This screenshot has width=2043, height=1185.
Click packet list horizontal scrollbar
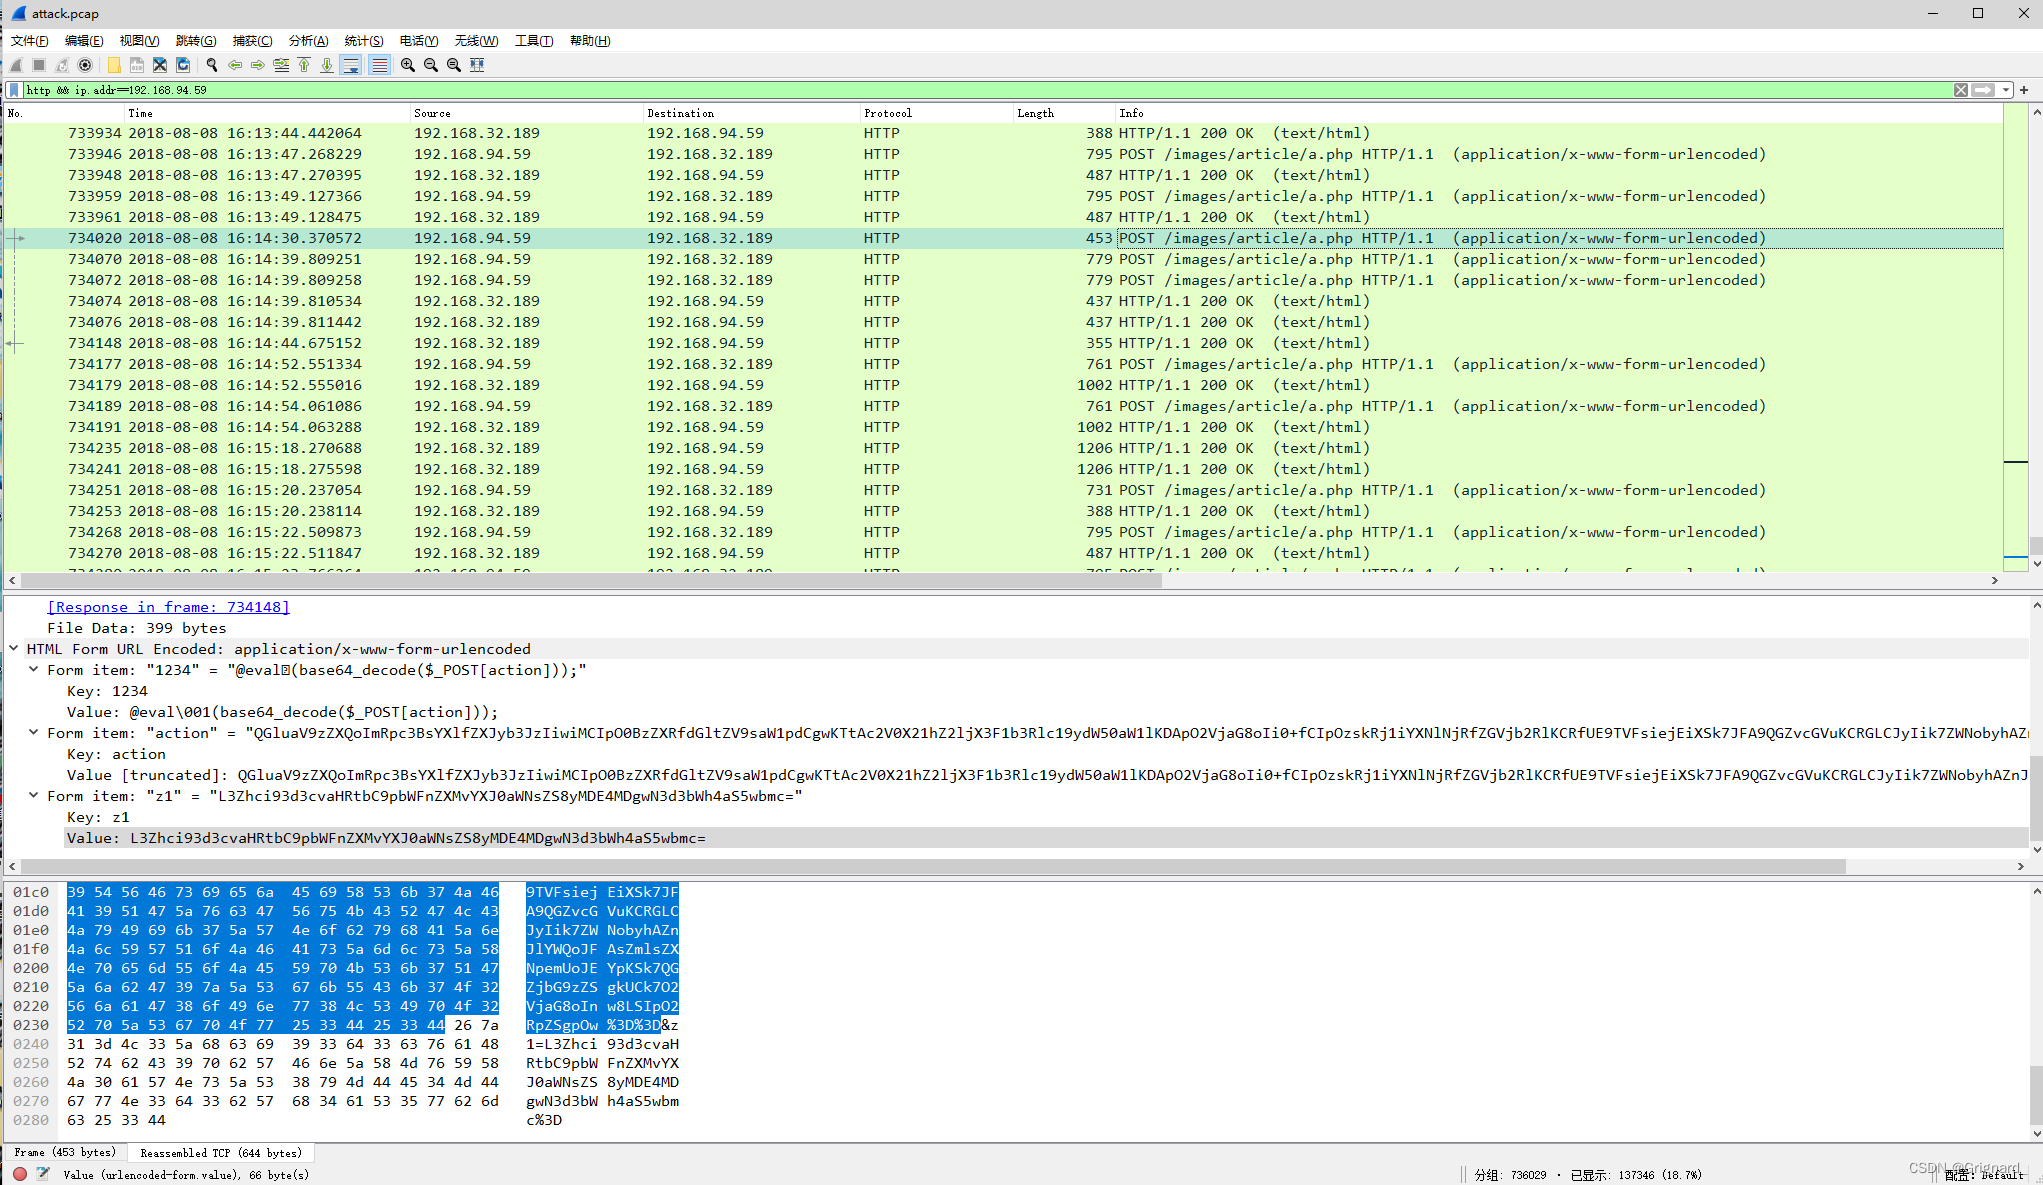(x=590, y=580)
